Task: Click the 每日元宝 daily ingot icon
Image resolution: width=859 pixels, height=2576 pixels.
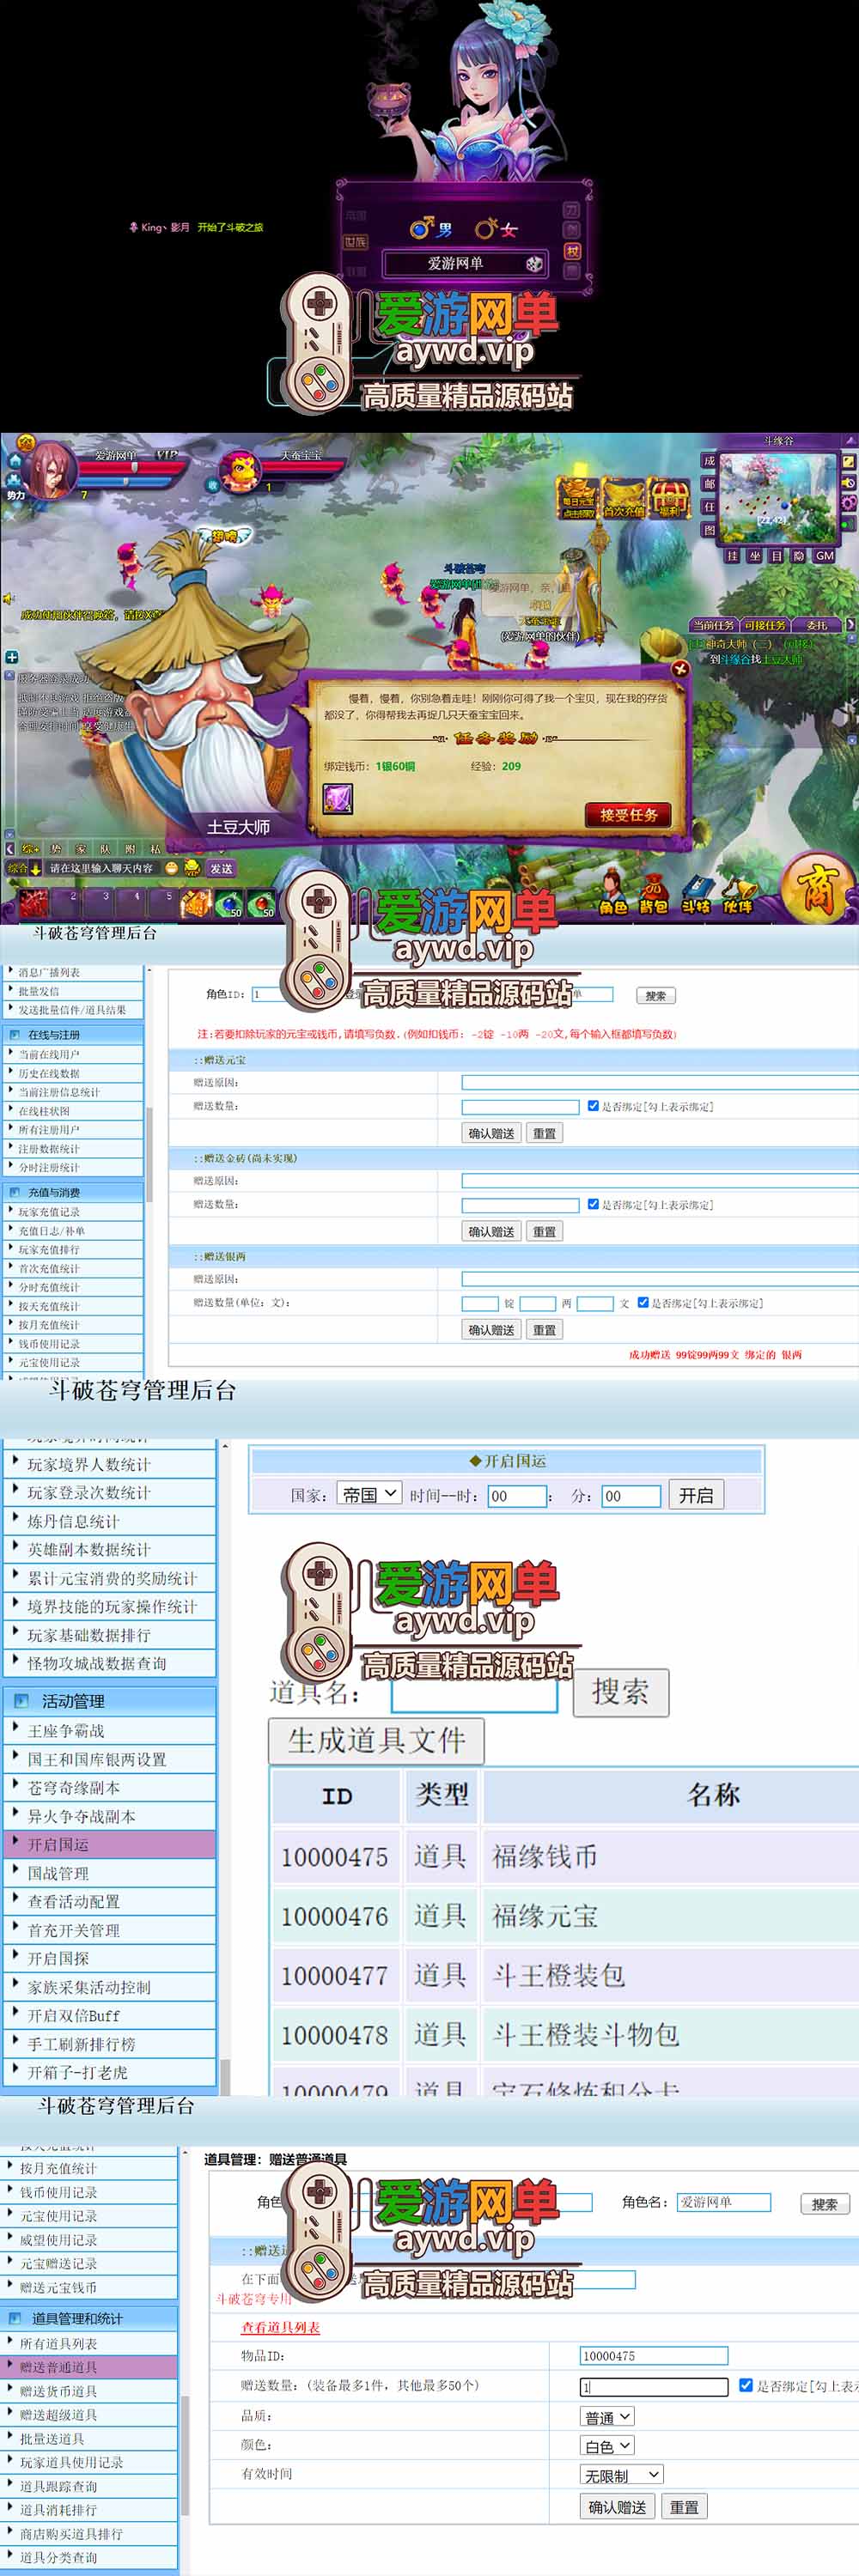Action: 578,497
